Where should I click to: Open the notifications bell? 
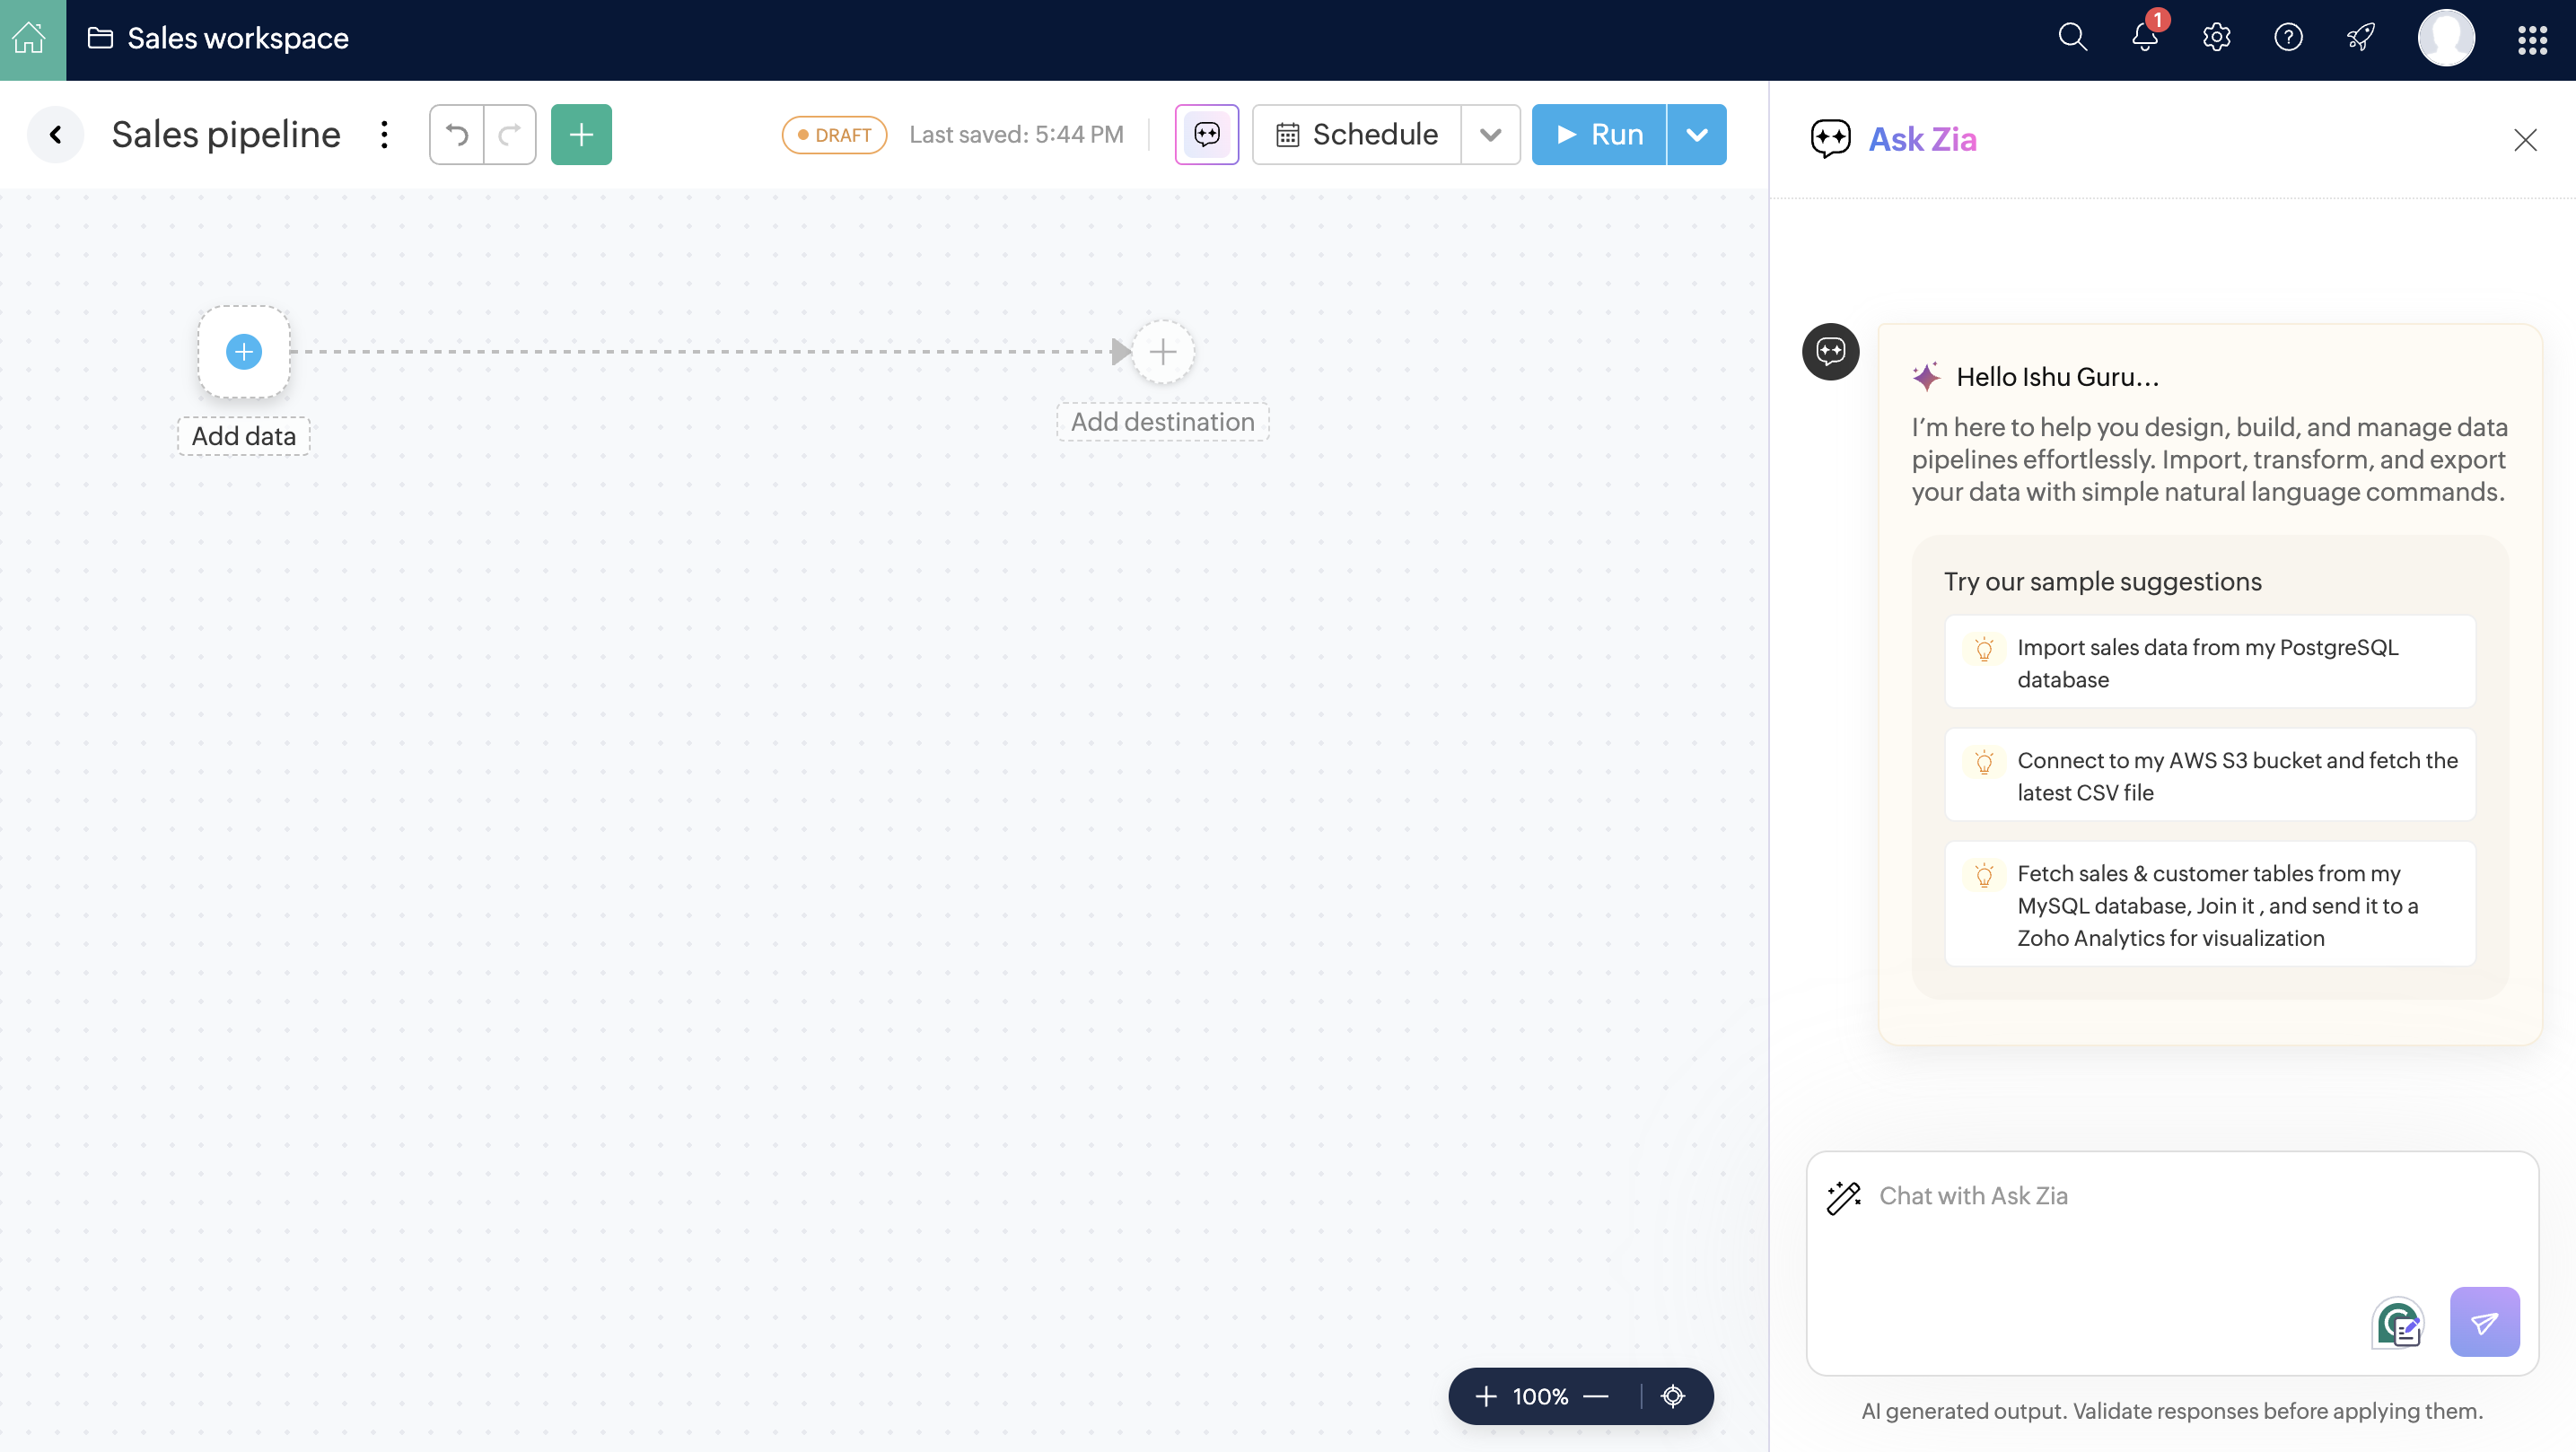pos(2144,38)
